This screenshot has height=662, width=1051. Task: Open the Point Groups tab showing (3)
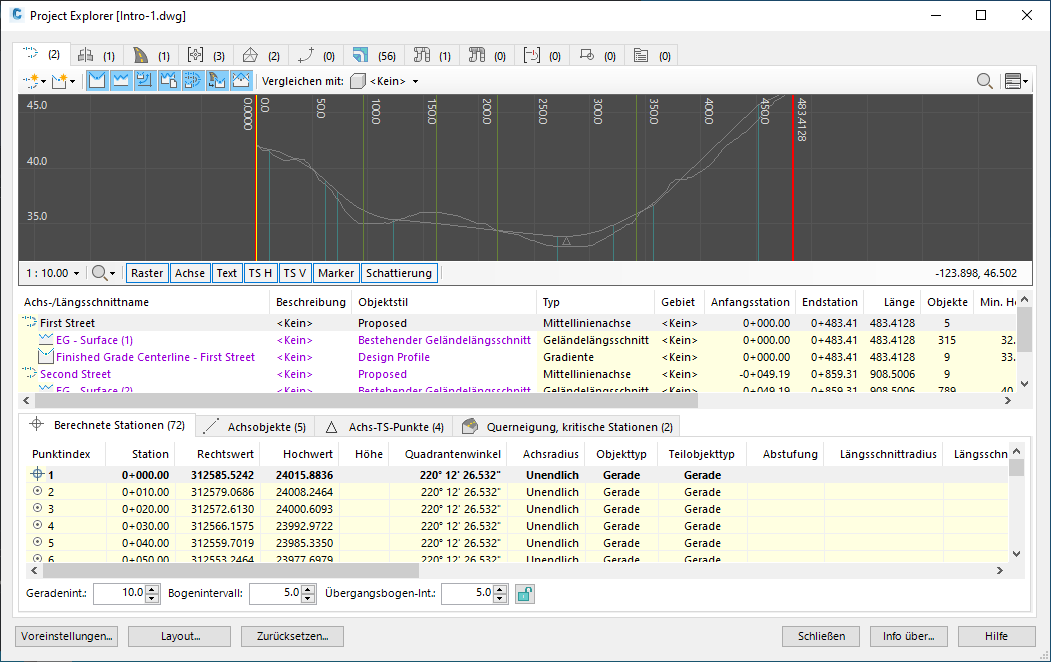[206, 56]
